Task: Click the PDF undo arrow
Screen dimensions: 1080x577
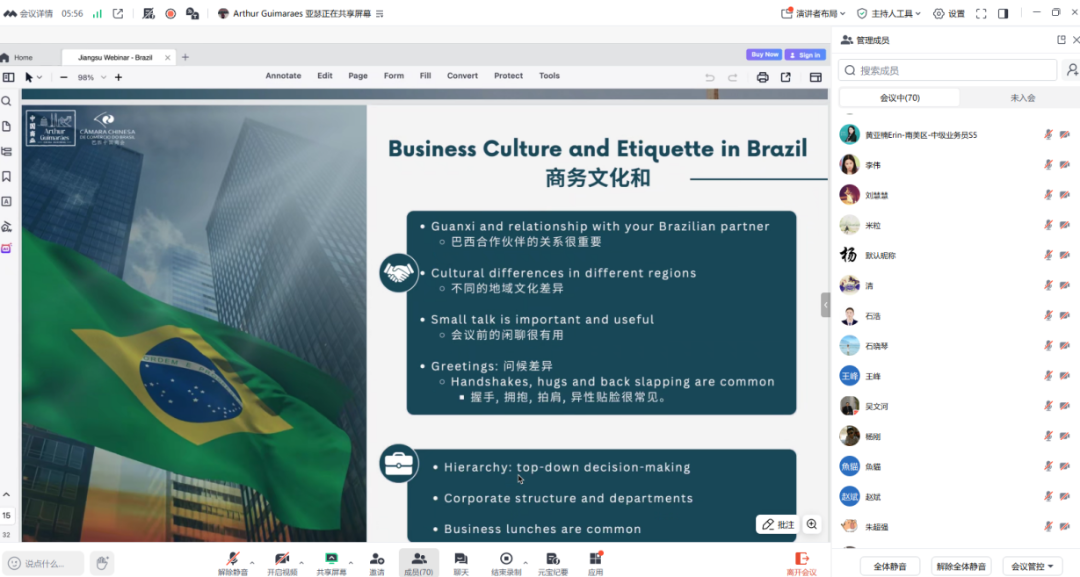Action: [x=709, y=77]
